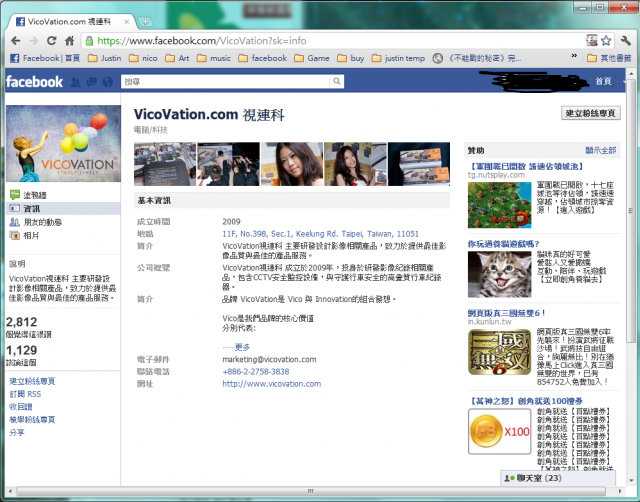Open the third photo strip thumbnail
The width and height of the screenshot is (640, 502).
point(292,164)
